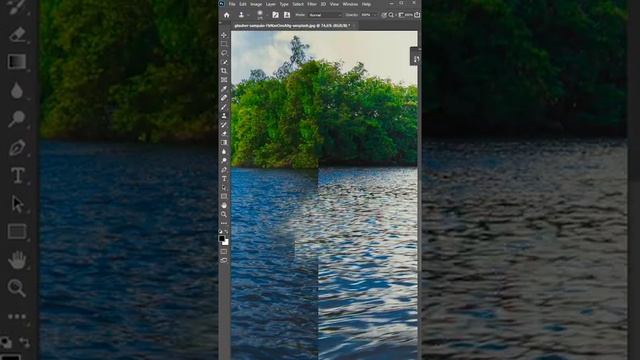The image size is (640, 360).
Task: Click the large Dodge tool icon at far left
Action: [x=17, y=119]
